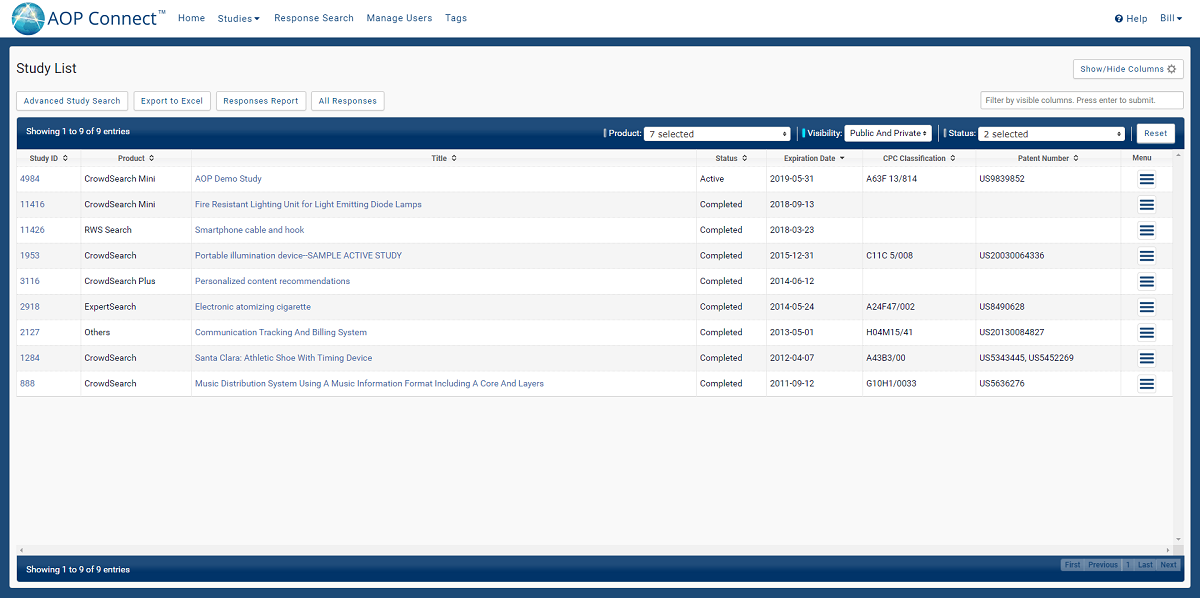Open row menu for Smartphone cable and hook
Image resolution: width=1200 pixels, height=598 pixels.
tap(1146, 230)
